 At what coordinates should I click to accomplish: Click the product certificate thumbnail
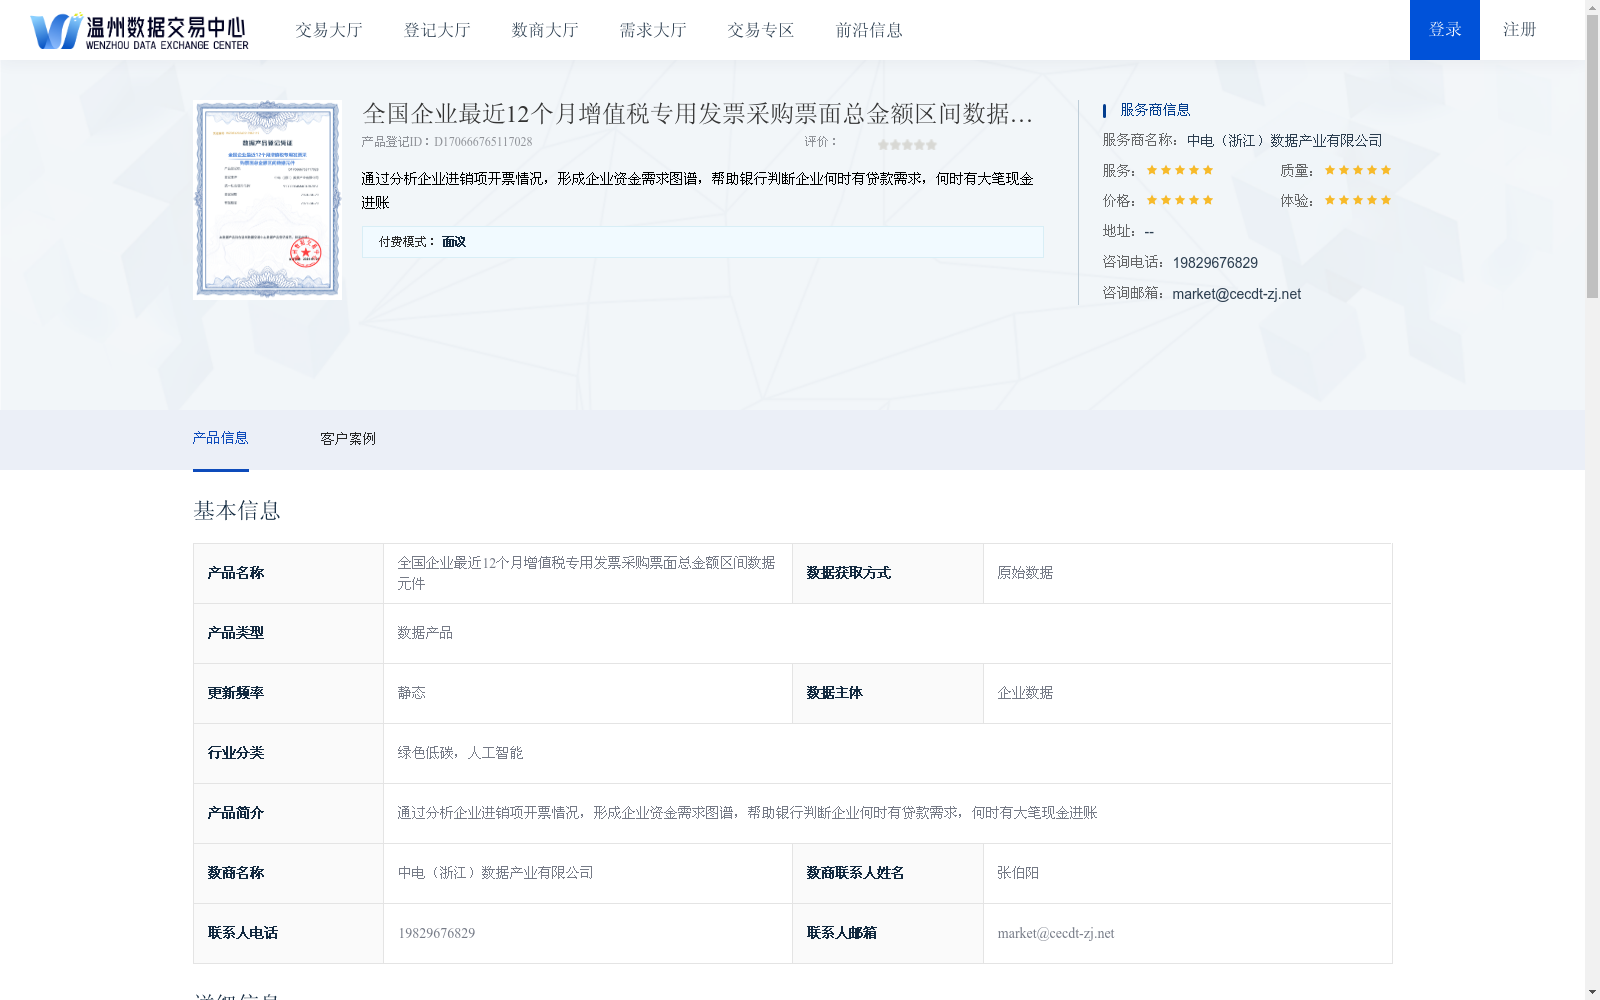(266, 198)
